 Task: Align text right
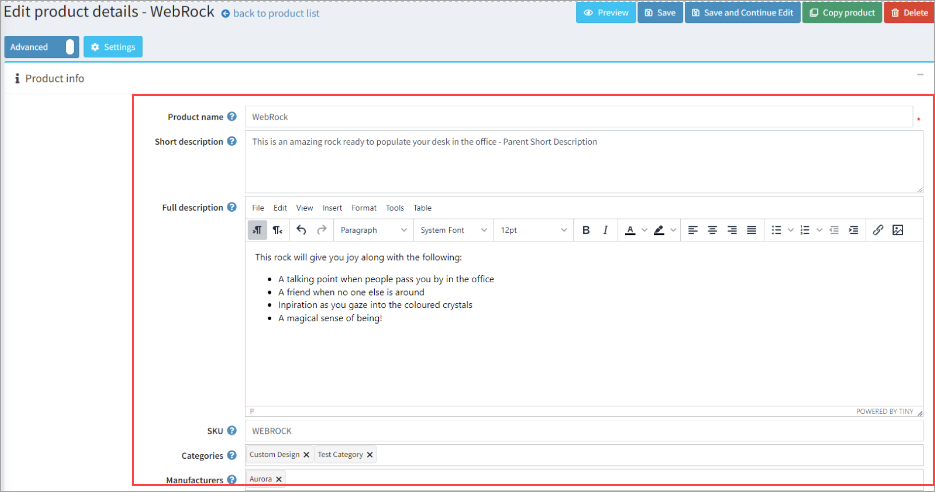pos(732,230)
